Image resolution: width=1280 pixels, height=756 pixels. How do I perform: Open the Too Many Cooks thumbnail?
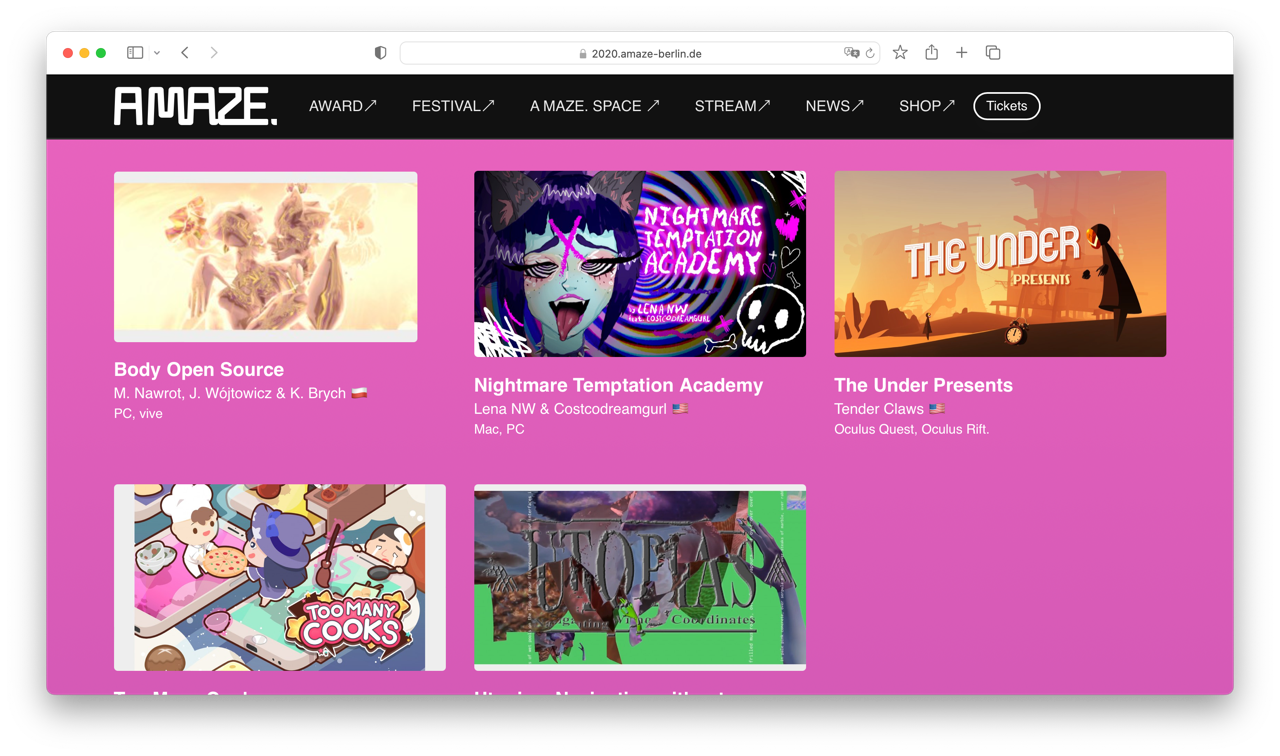[x=280, y=578]
